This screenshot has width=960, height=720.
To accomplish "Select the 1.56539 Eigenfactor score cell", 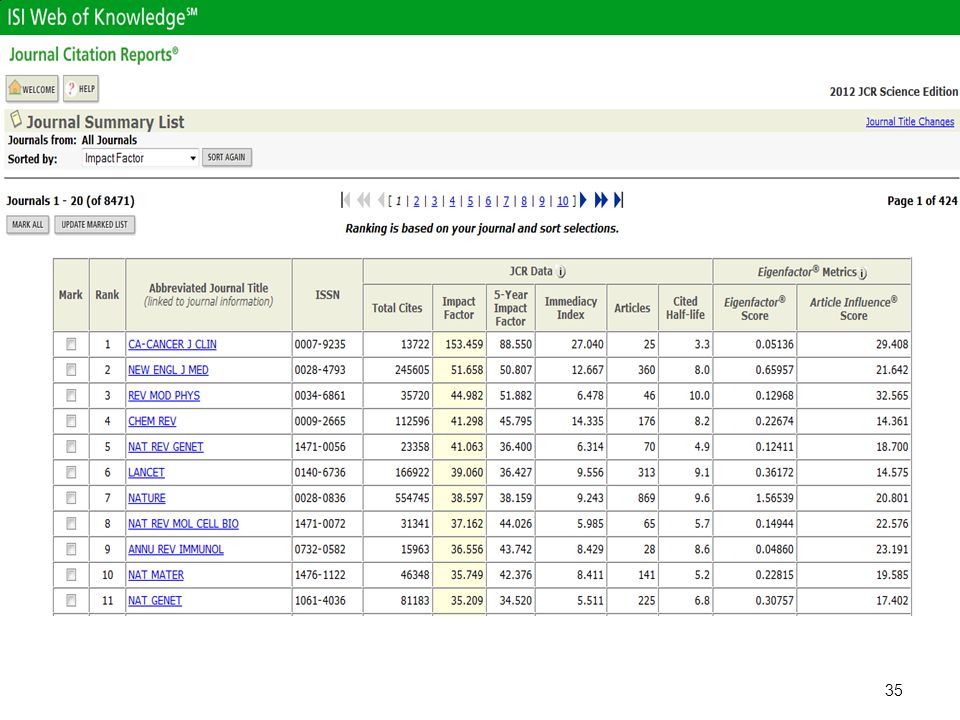I will click(755, 498).
